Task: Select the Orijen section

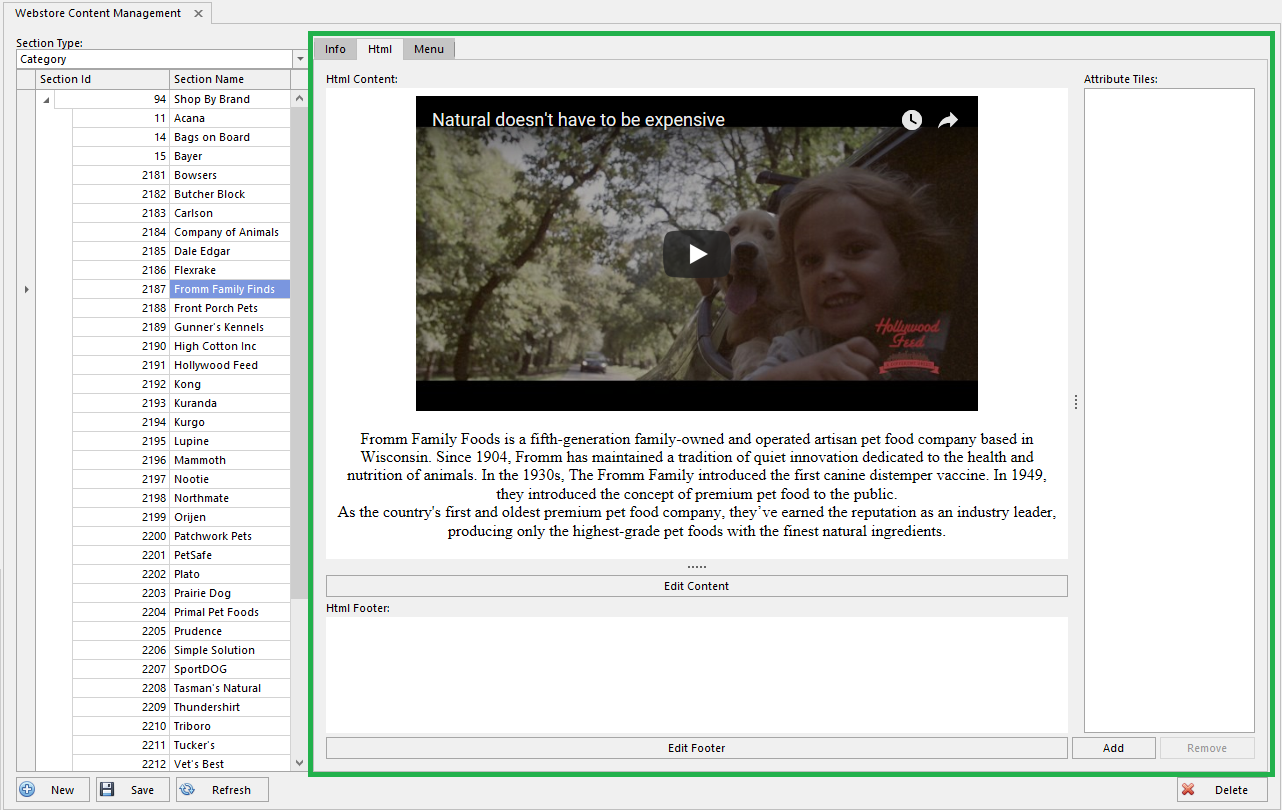Action: coord(181,517)
